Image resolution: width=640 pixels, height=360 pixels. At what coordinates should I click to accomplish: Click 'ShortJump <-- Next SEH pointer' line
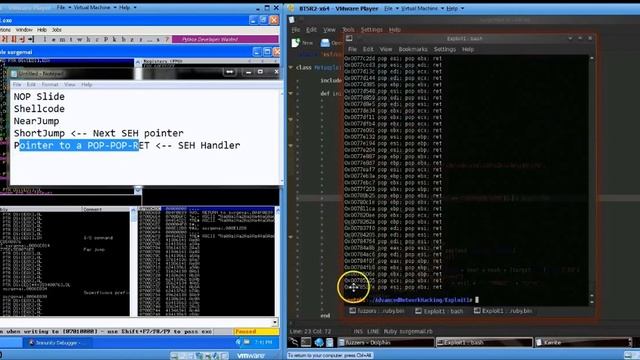[98, 133]
